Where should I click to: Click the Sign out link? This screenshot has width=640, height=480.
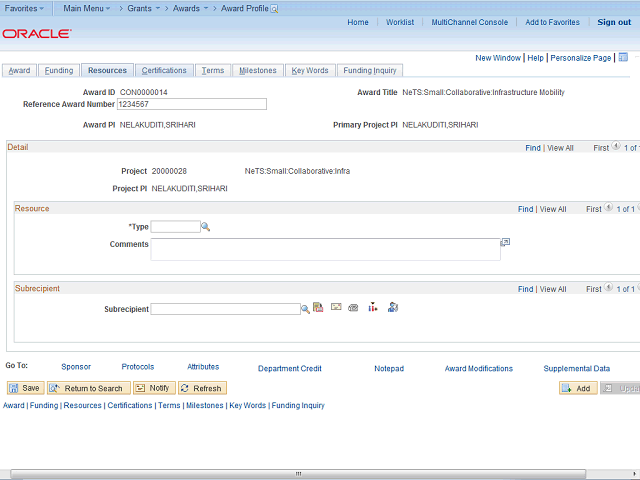pos(614,22)
